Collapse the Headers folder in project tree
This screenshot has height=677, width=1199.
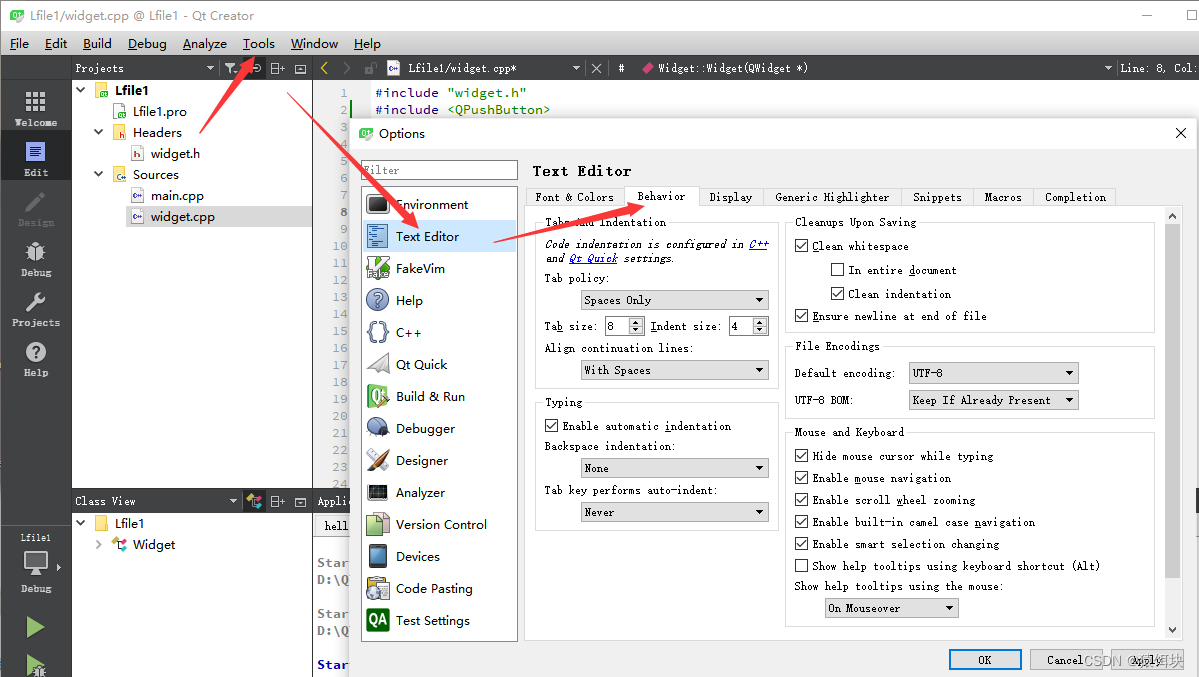pos(99,132)
